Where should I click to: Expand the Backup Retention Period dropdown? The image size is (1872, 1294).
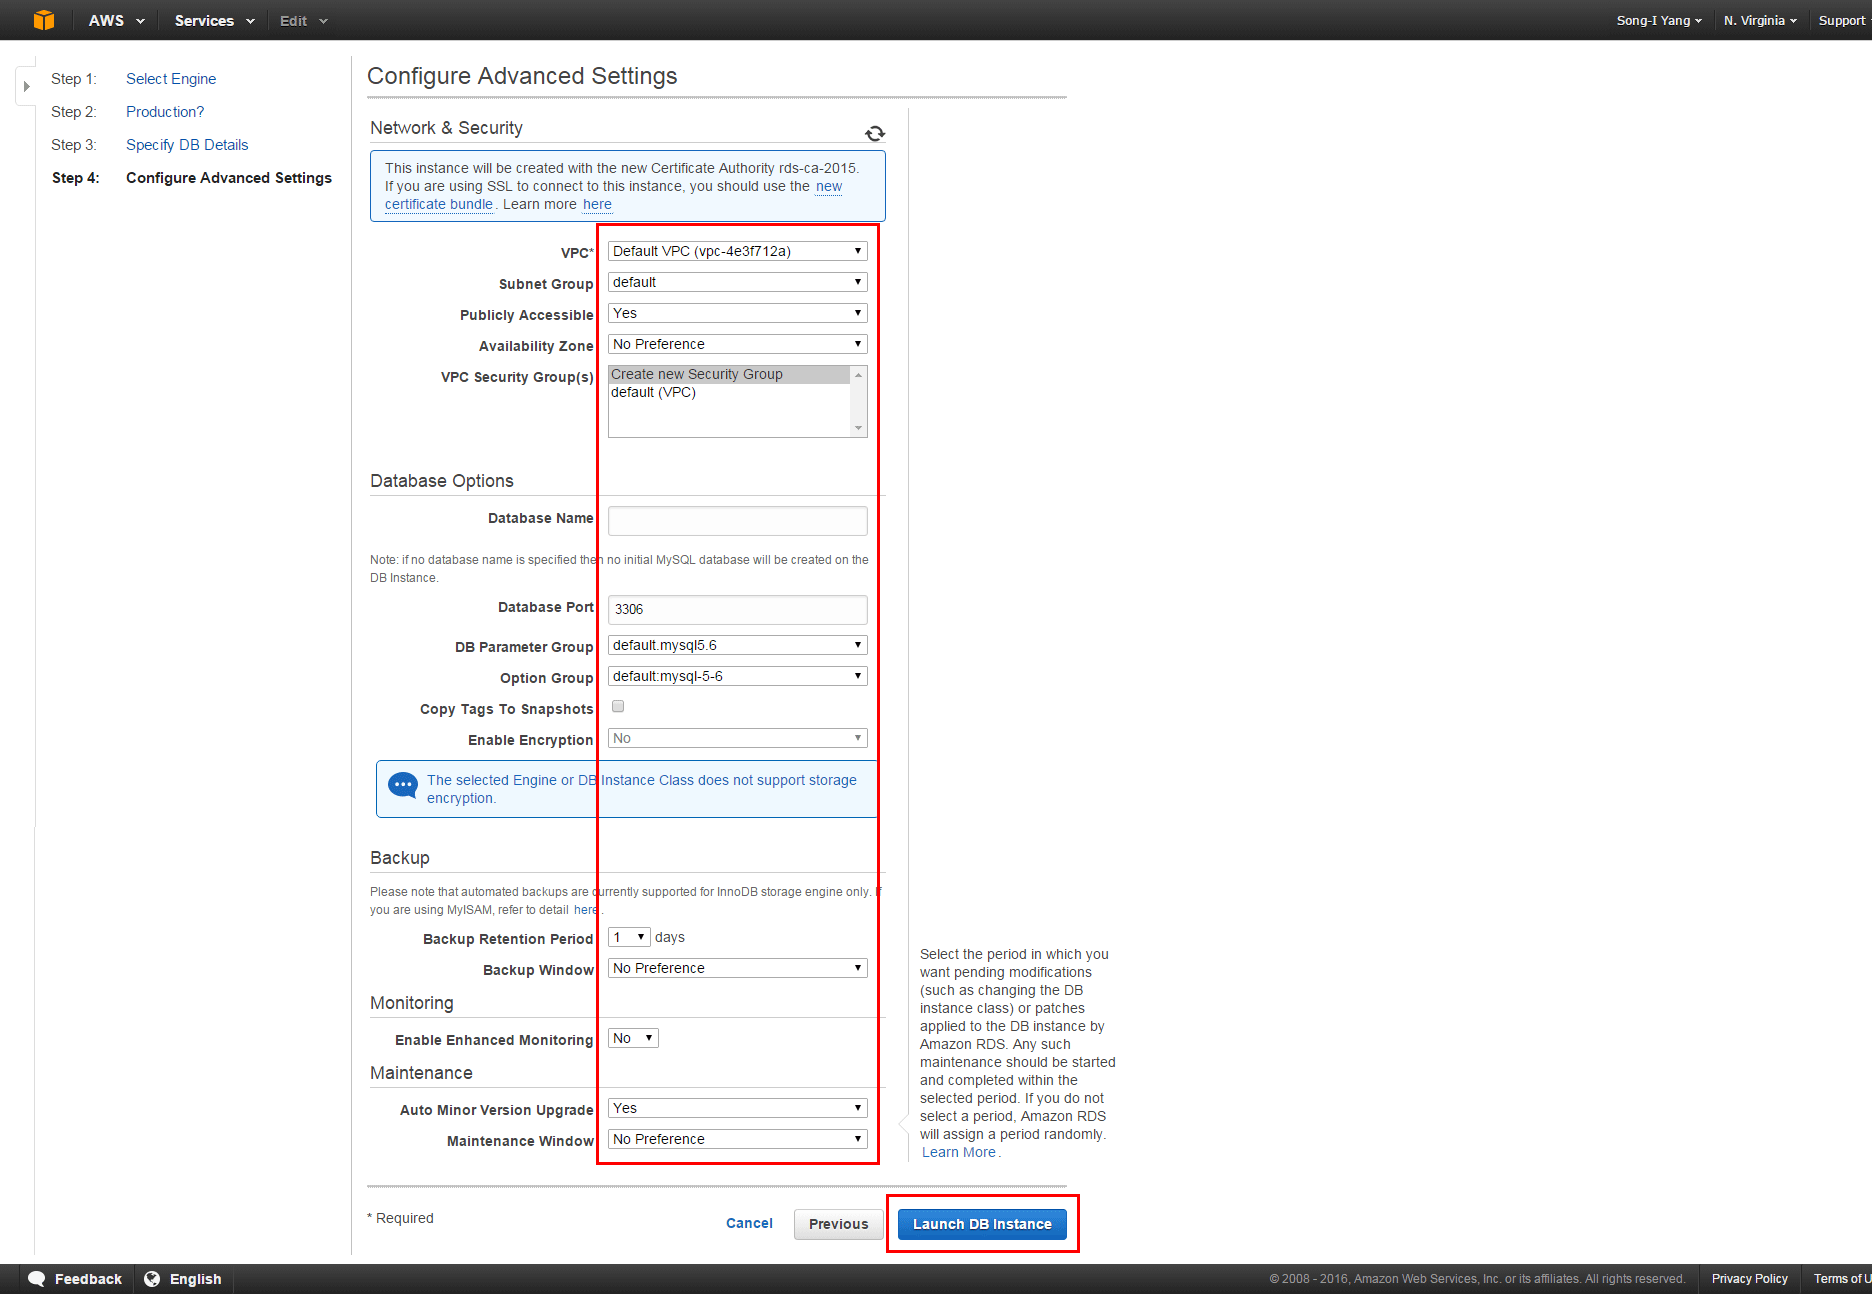[x=629, y=938]
